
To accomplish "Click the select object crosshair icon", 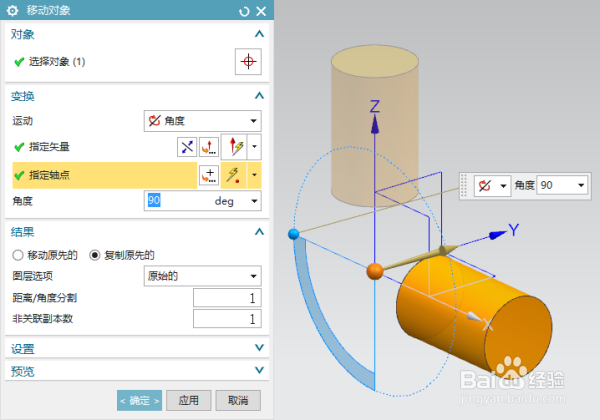I will pos(248,61).
